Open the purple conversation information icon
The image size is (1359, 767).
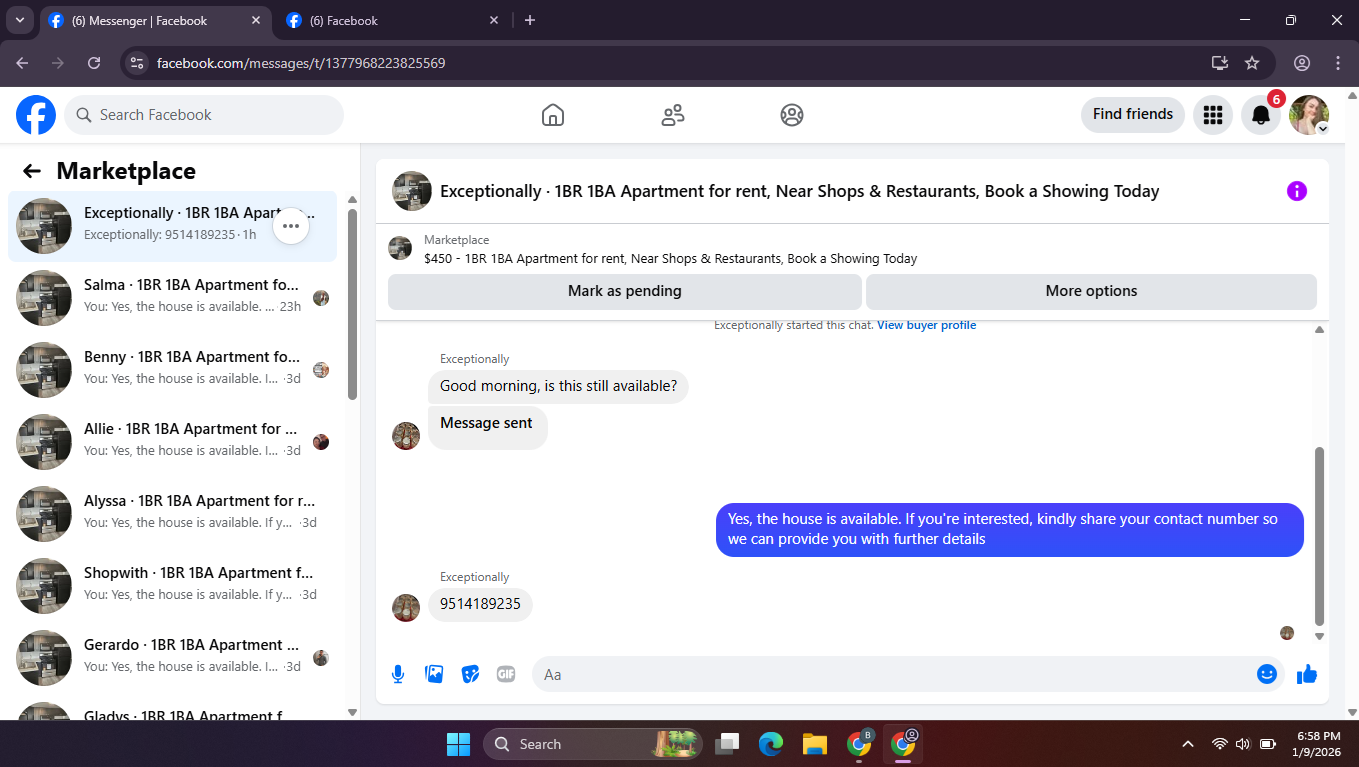coord(1297,191)
